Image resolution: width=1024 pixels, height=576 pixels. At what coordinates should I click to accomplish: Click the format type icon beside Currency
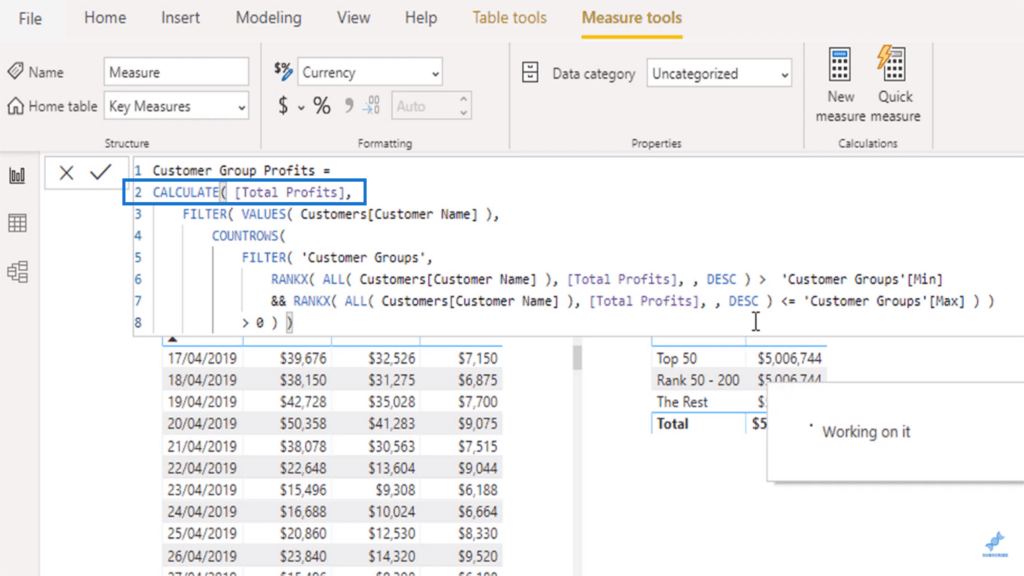[283, 71]
